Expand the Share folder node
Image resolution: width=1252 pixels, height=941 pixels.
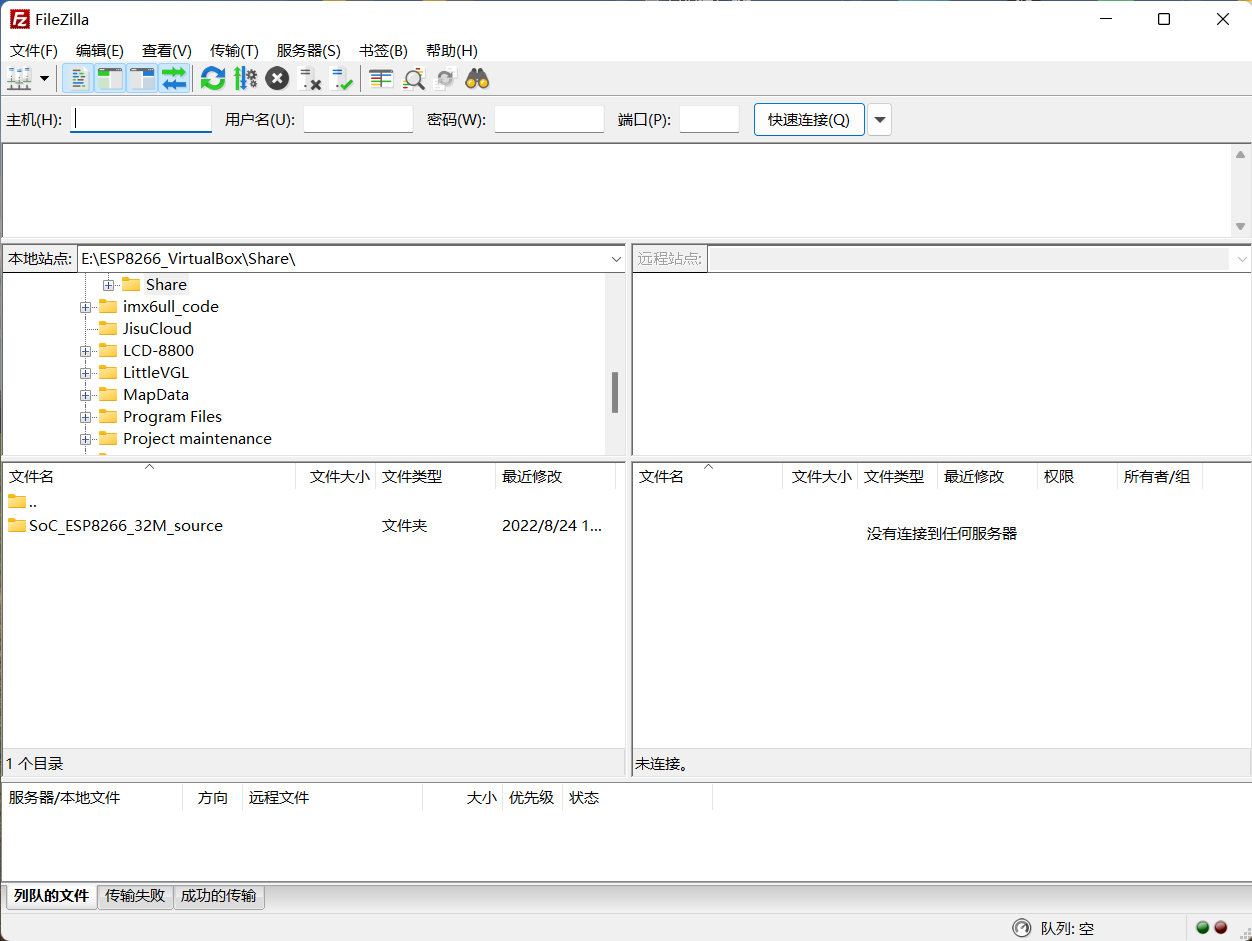tap(108, 285)
